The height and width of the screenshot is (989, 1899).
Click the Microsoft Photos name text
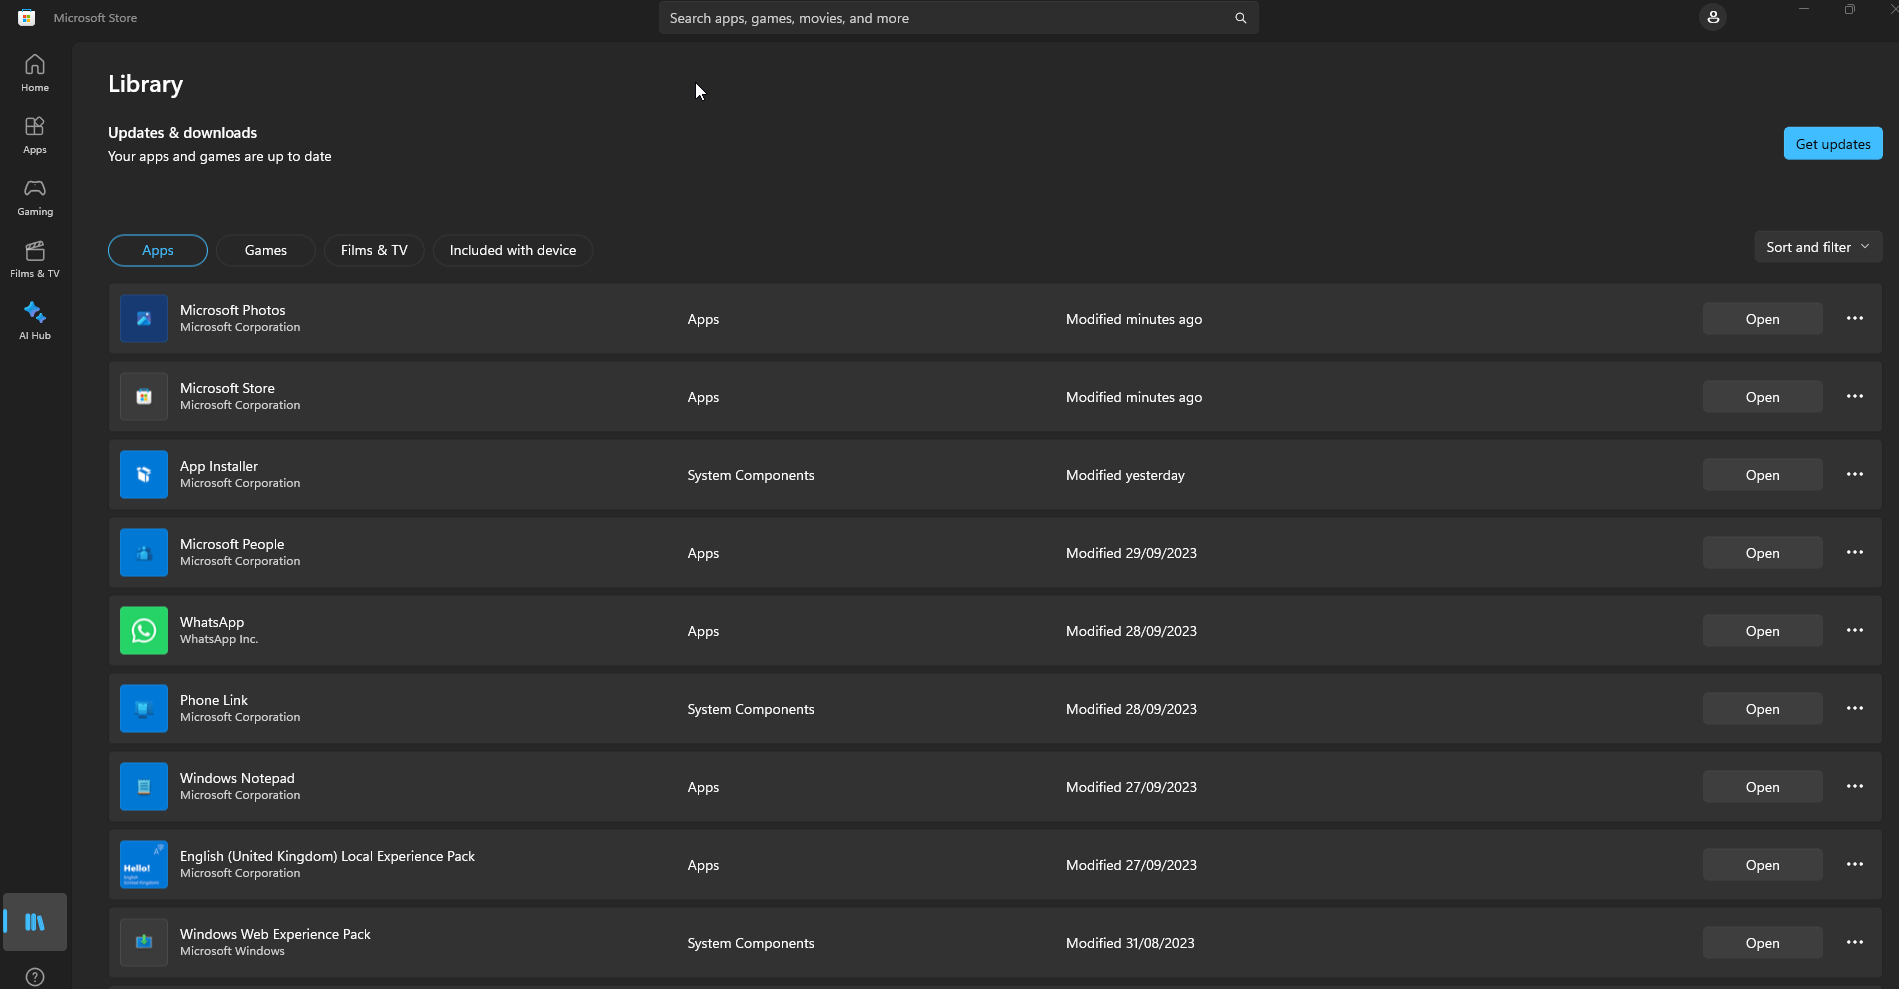point(233,310)
